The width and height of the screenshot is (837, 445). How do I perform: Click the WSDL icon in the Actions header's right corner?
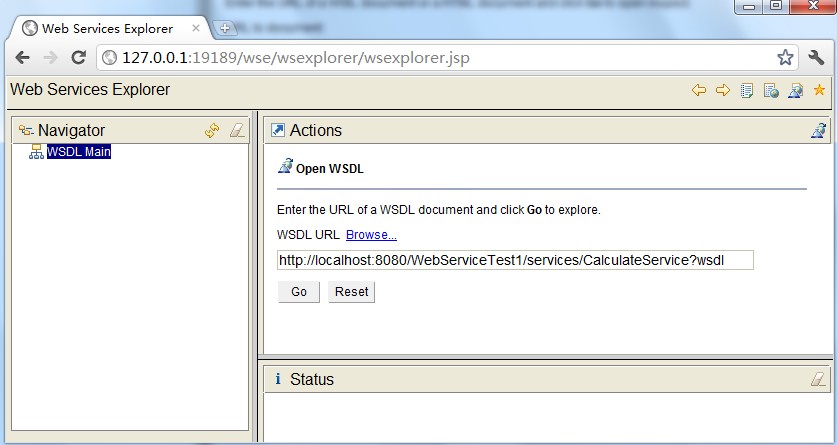point(818,130)
